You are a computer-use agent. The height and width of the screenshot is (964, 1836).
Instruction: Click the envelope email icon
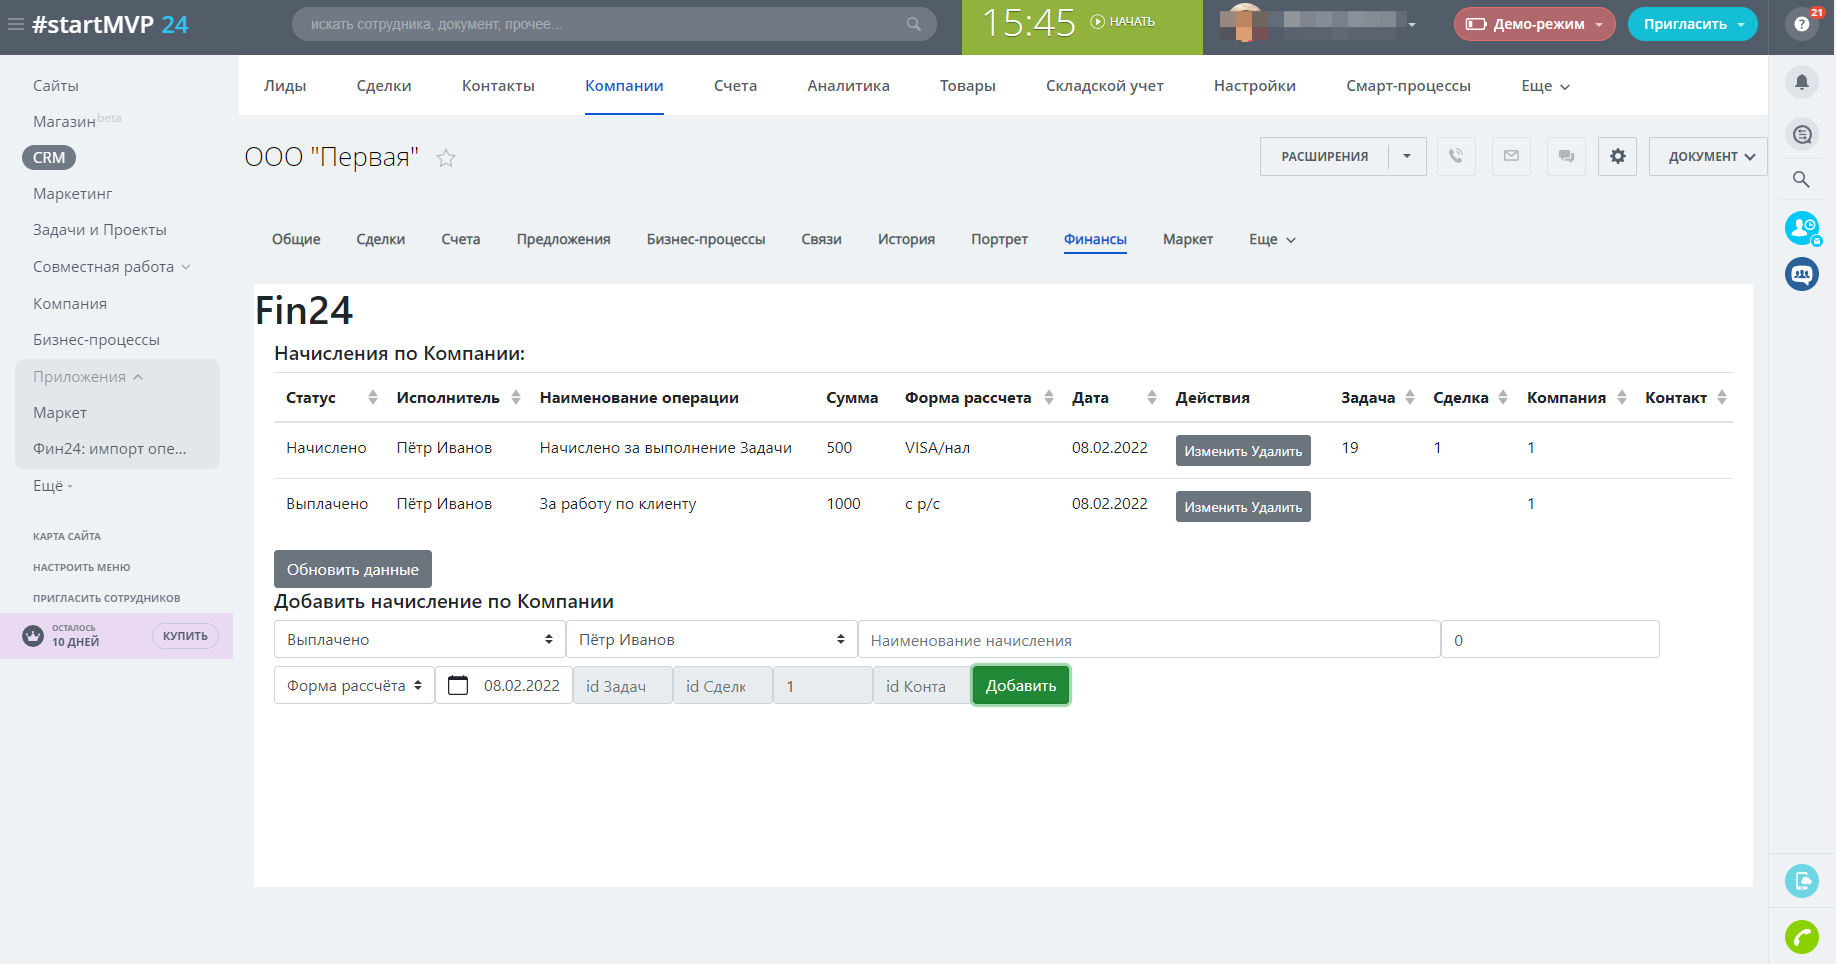pos(1511,156)
